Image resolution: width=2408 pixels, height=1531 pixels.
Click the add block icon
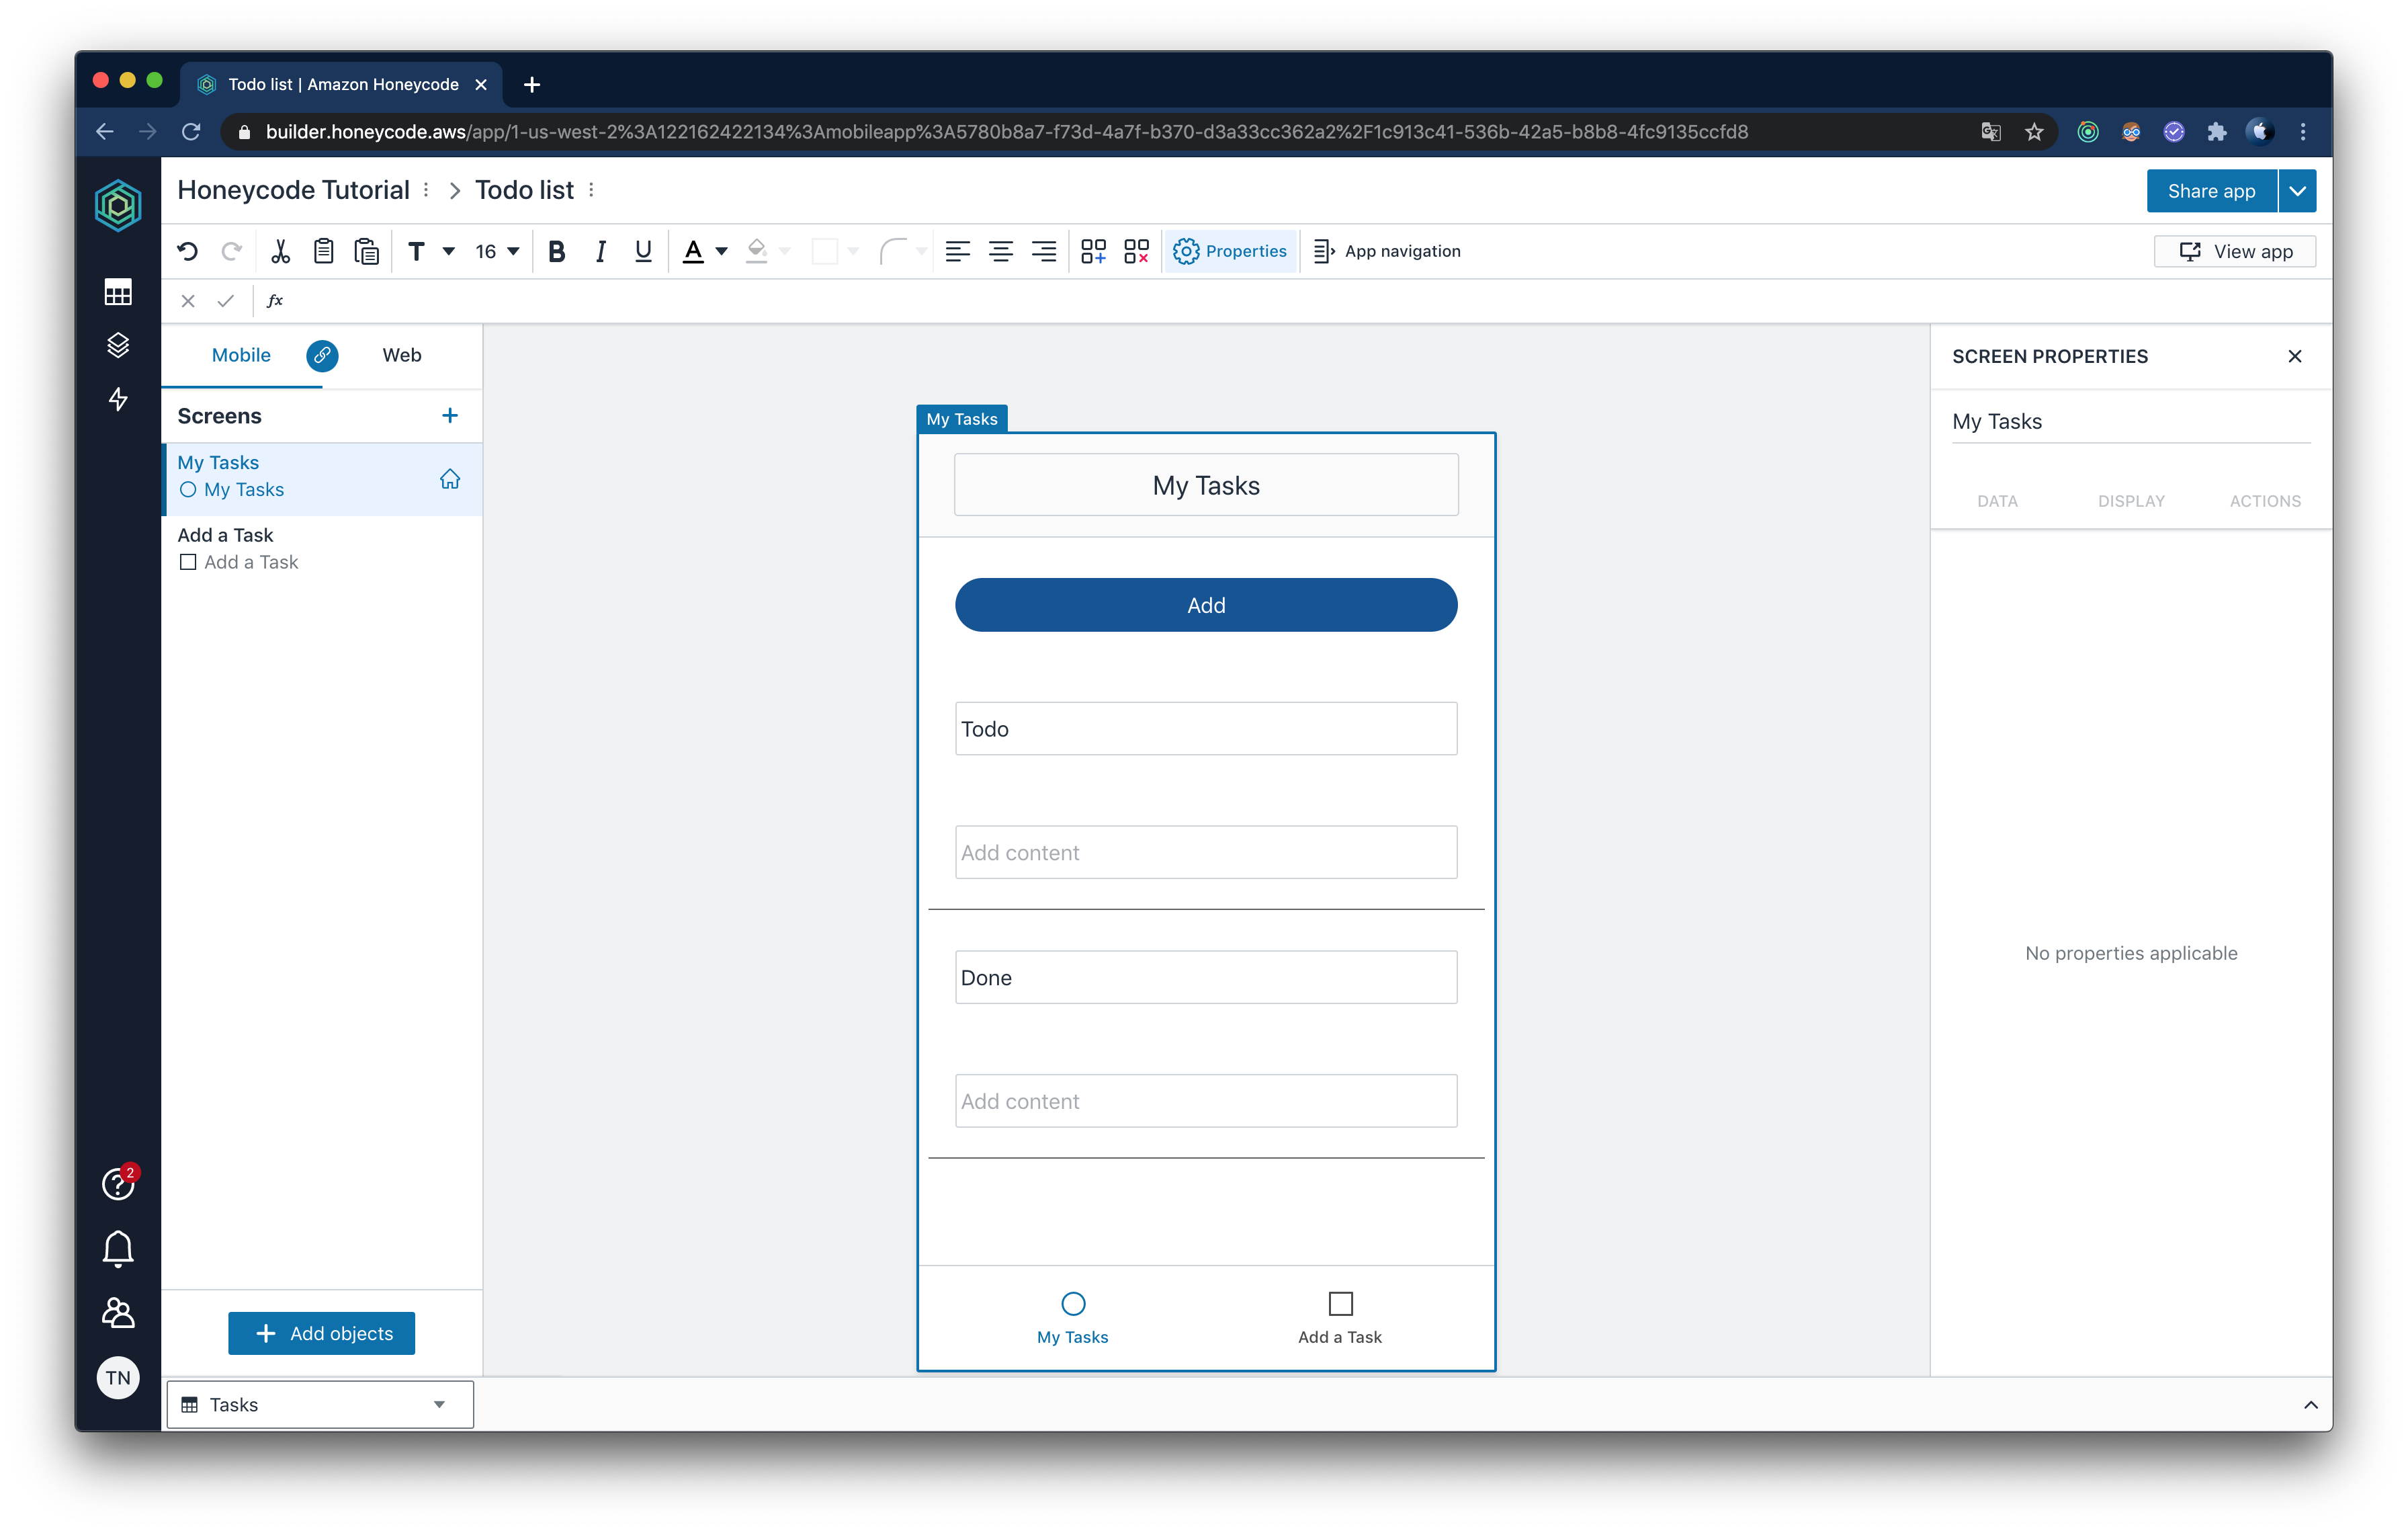[1093, 251]
